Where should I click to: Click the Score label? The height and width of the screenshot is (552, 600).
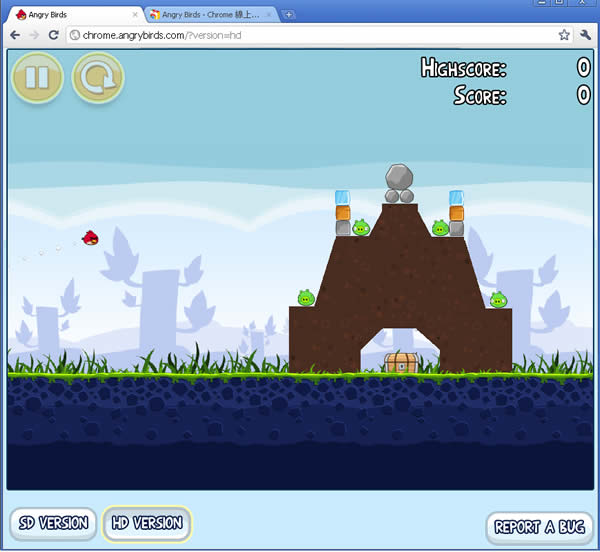coord(480,95)
